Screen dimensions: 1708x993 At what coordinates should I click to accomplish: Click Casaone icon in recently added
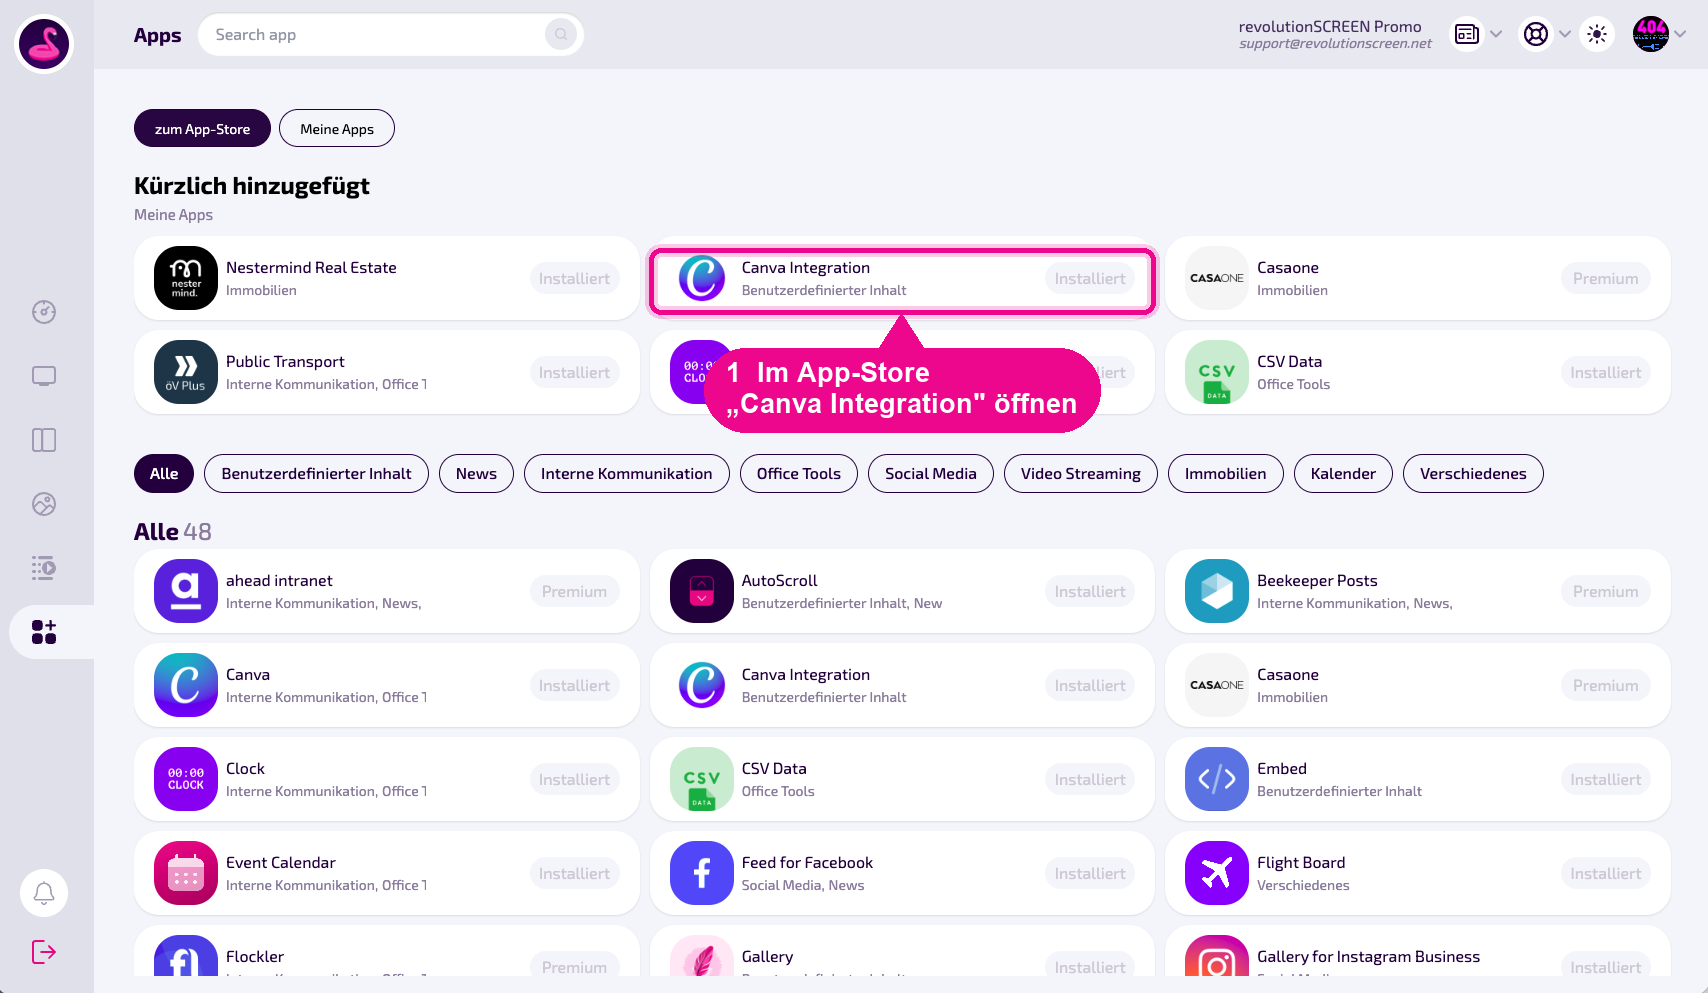1217,278
